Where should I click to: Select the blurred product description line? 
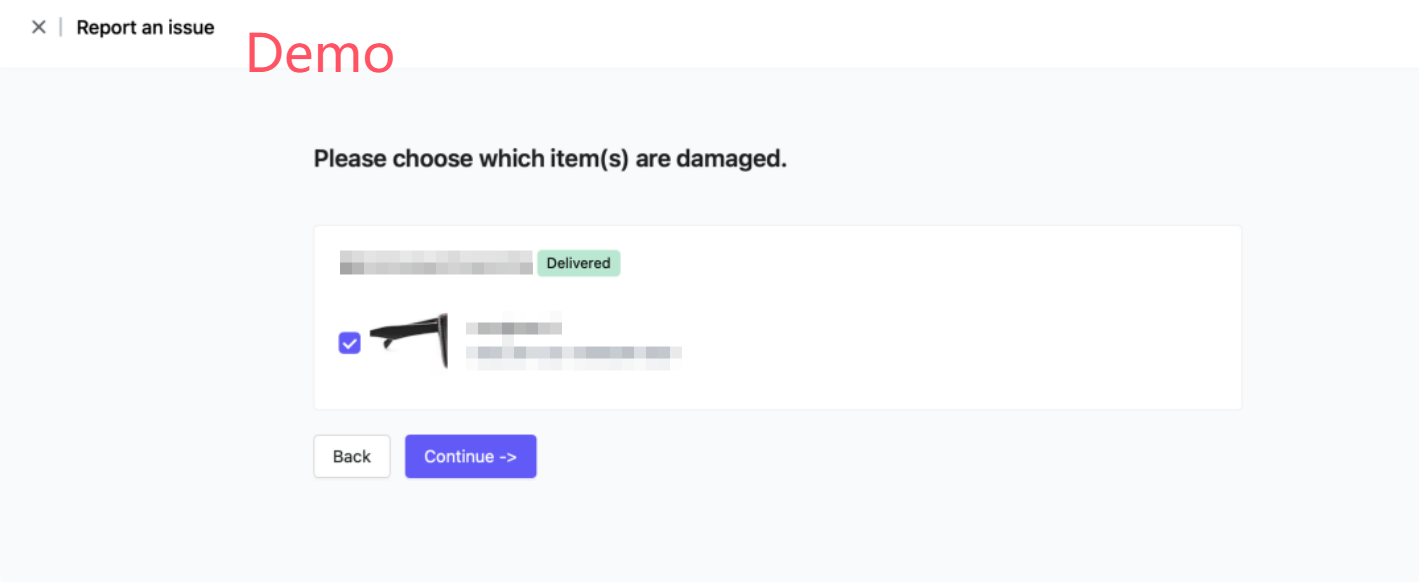click(574, 352)
